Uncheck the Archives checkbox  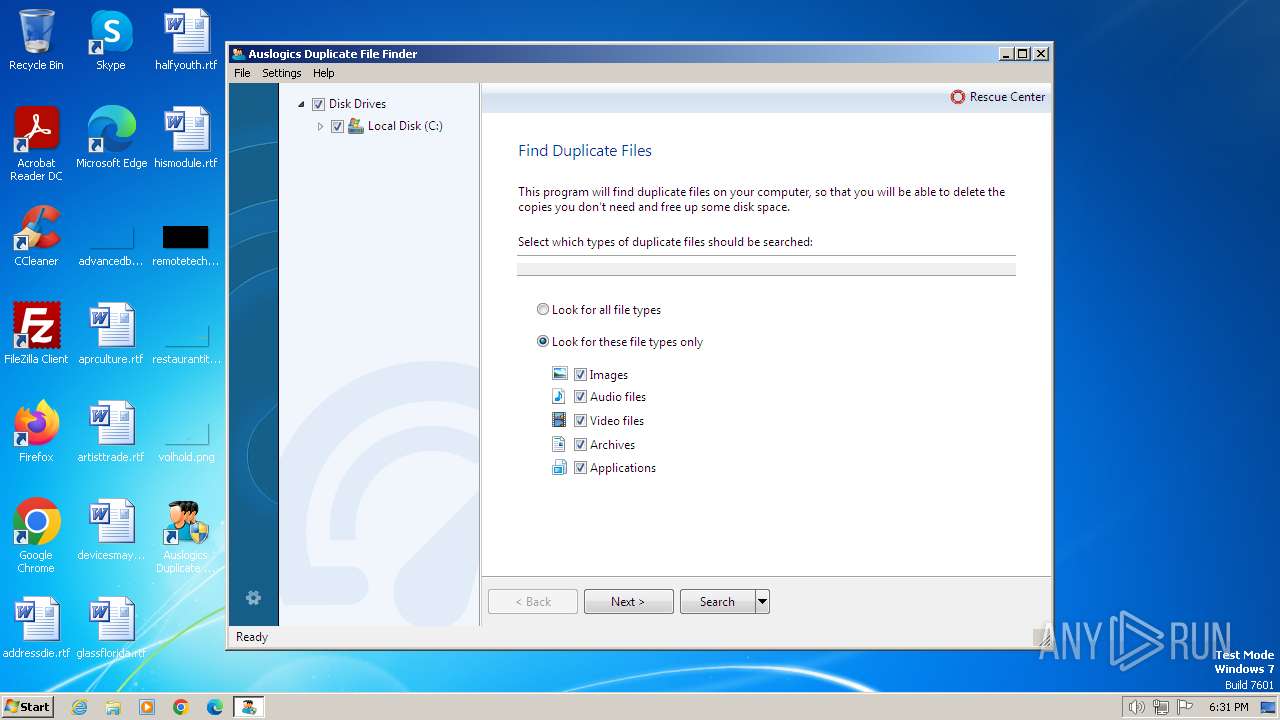click(x=580, y=445)
